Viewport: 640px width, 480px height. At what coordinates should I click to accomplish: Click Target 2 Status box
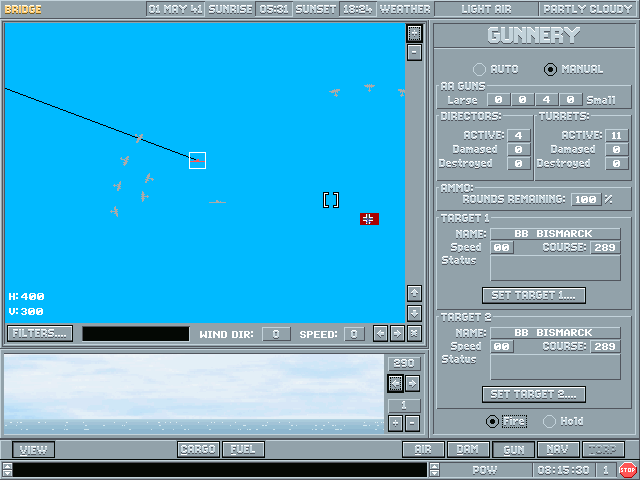pos(555,367)
